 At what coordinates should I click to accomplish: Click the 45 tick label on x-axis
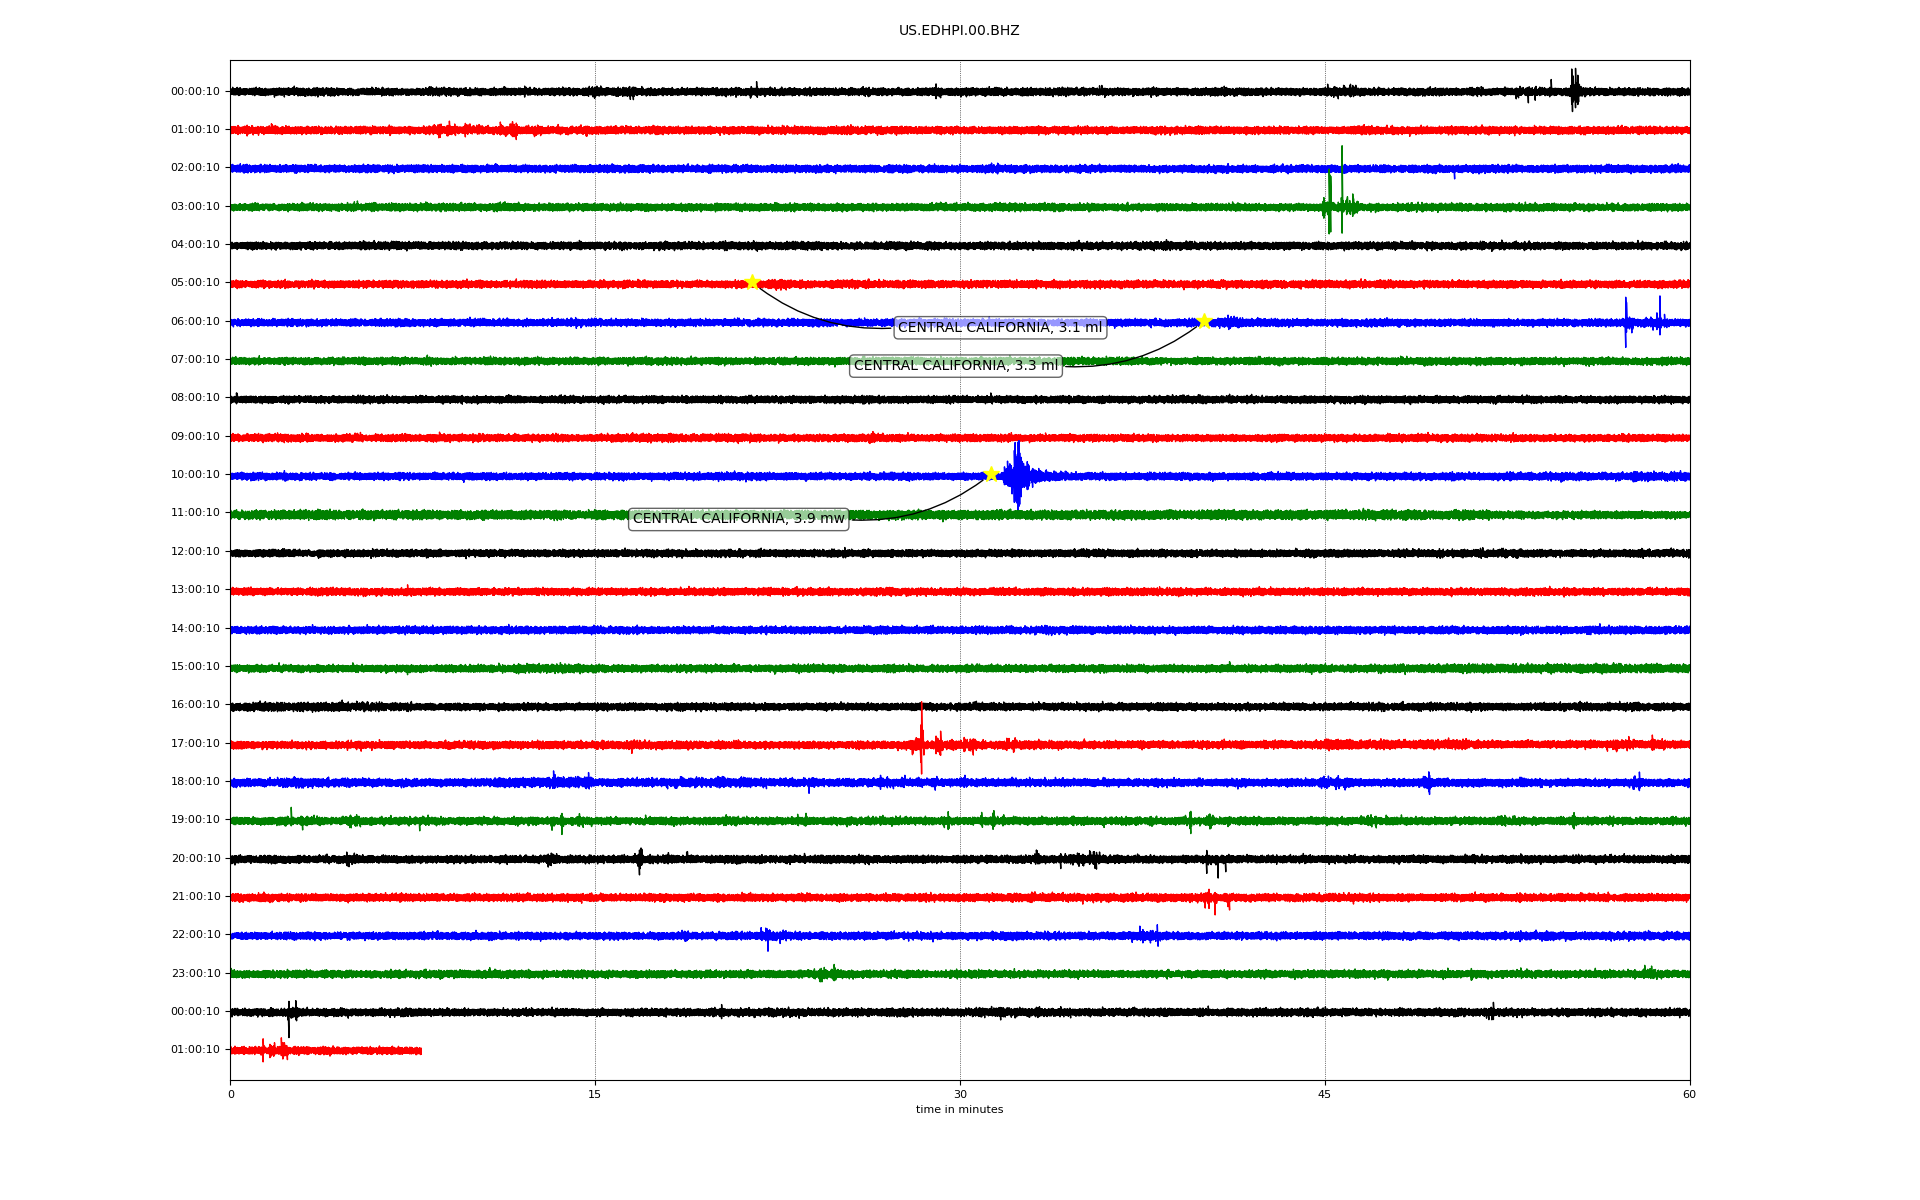tap(1324, 1094)
